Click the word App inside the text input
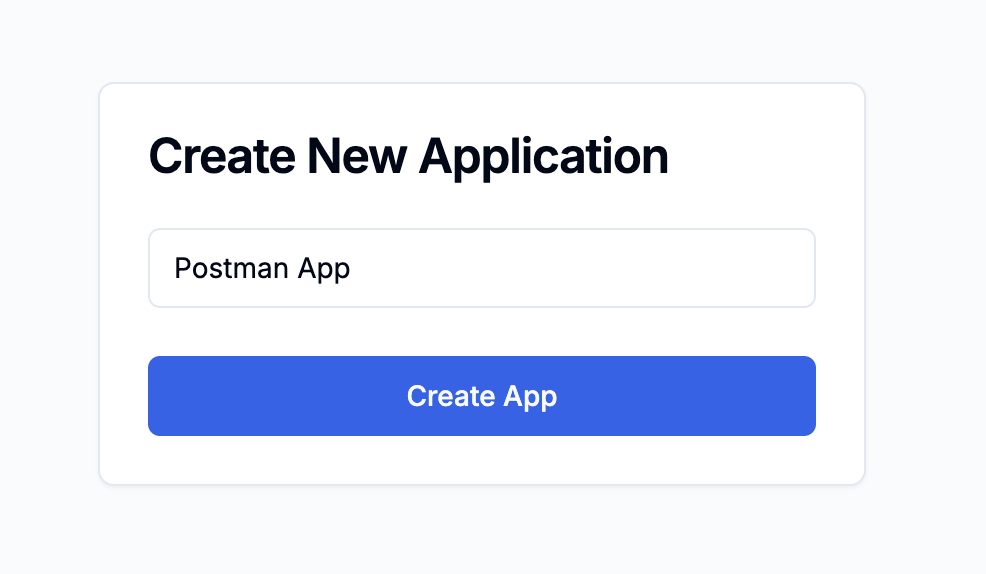Viewport: 986px width, 574px height. (324, 269)
